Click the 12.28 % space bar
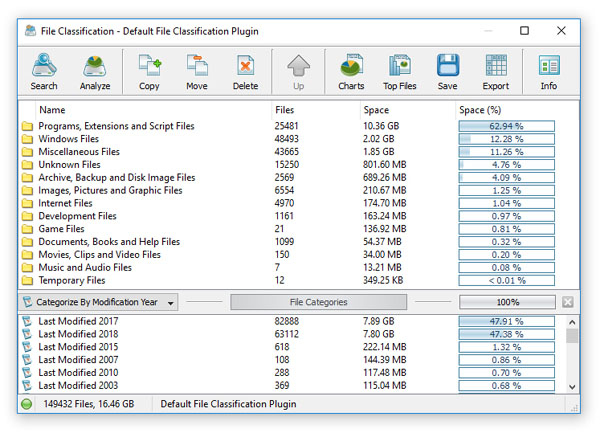 507,139
